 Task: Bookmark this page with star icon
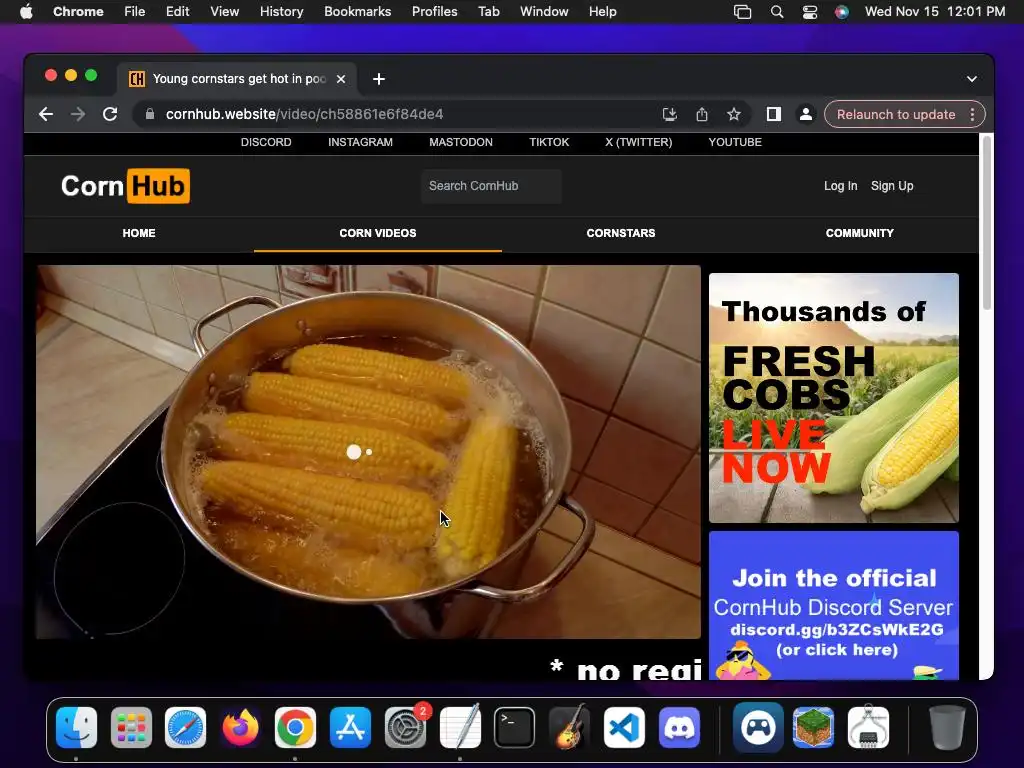coord(734,114)
